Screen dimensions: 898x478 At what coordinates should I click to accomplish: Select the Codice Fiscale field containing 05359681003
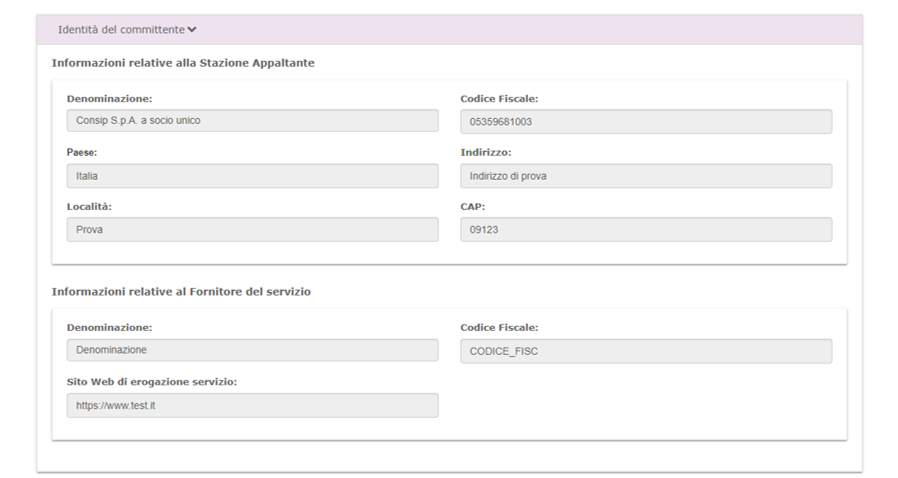(645, 122)
